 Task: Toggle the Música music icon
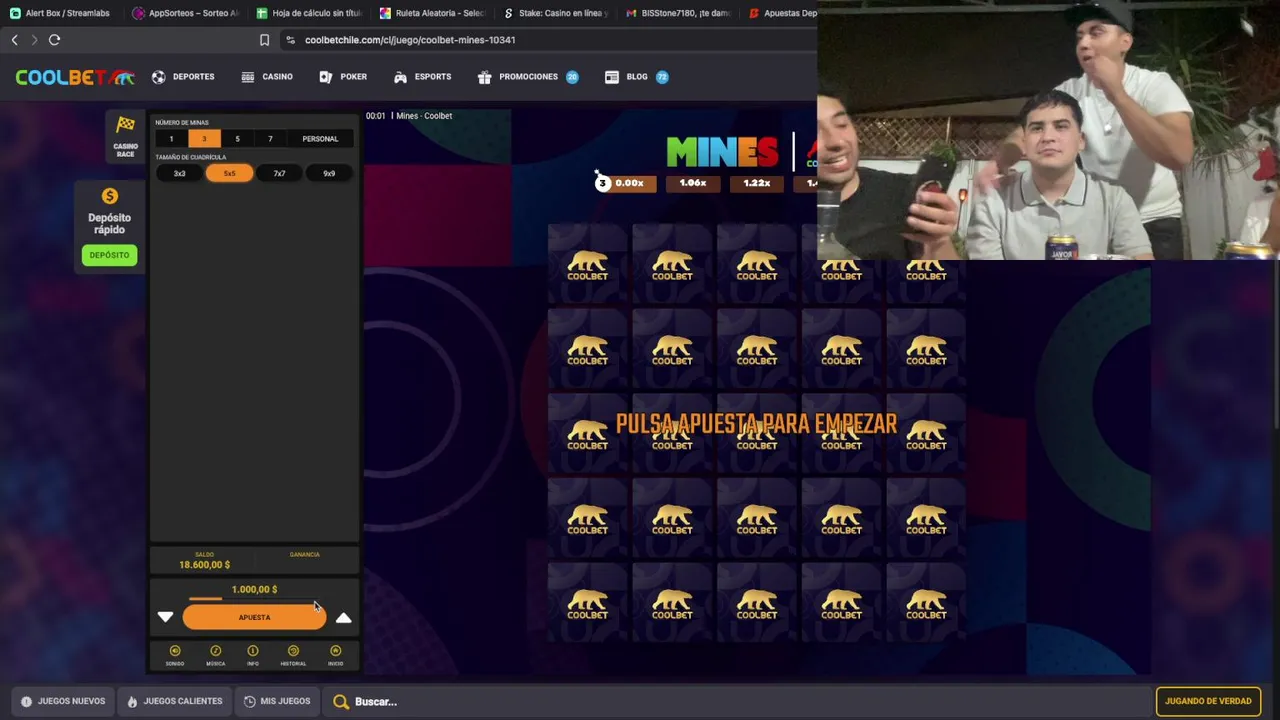point(215,651)
